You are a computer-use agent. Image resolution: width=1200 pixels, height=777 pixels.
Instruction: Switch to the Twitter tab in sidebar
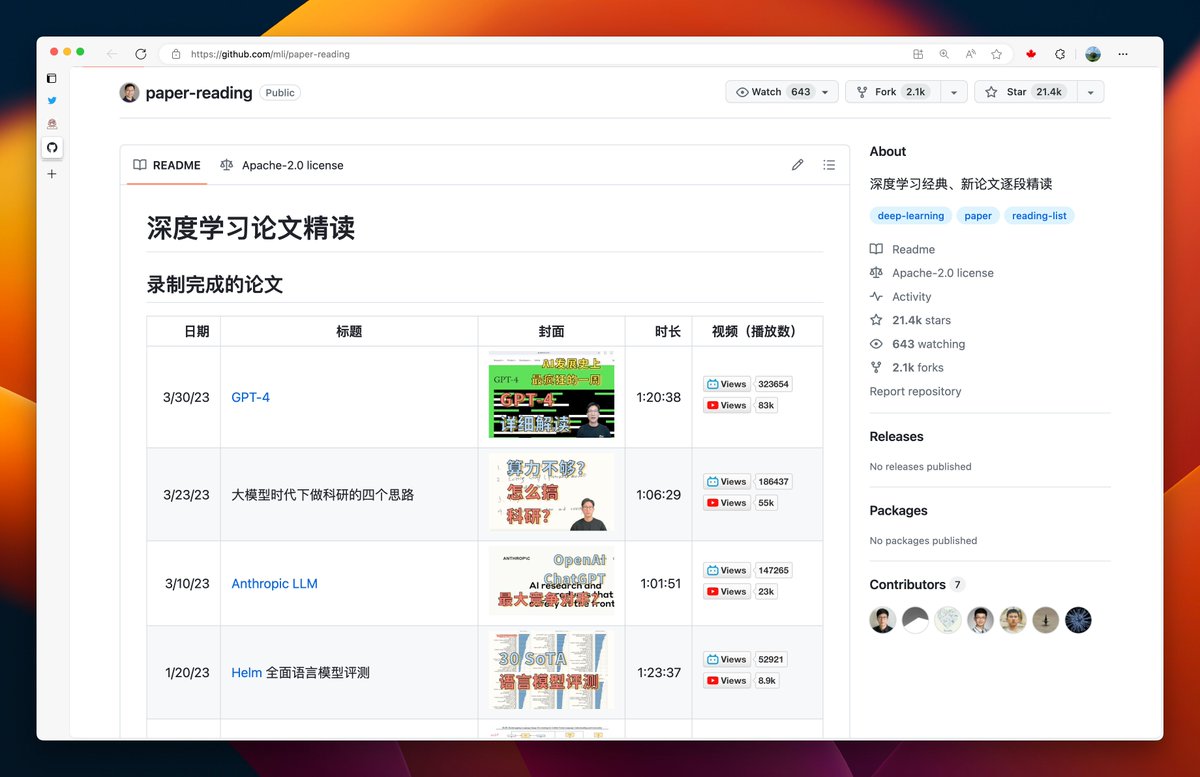click(52, 100)
